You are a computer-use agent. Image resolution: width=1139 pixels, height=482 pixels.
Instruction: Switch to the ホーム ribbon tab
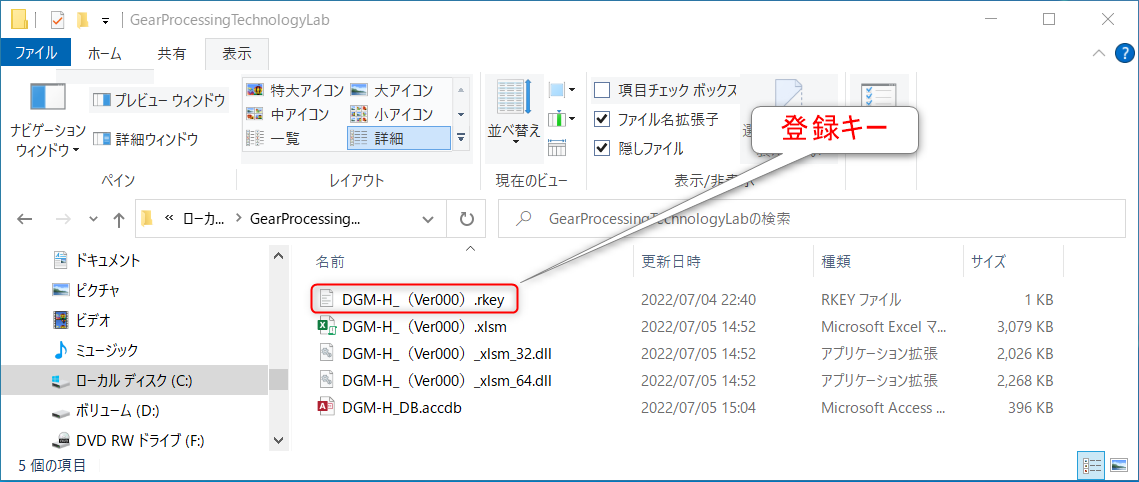coord(105,53)
